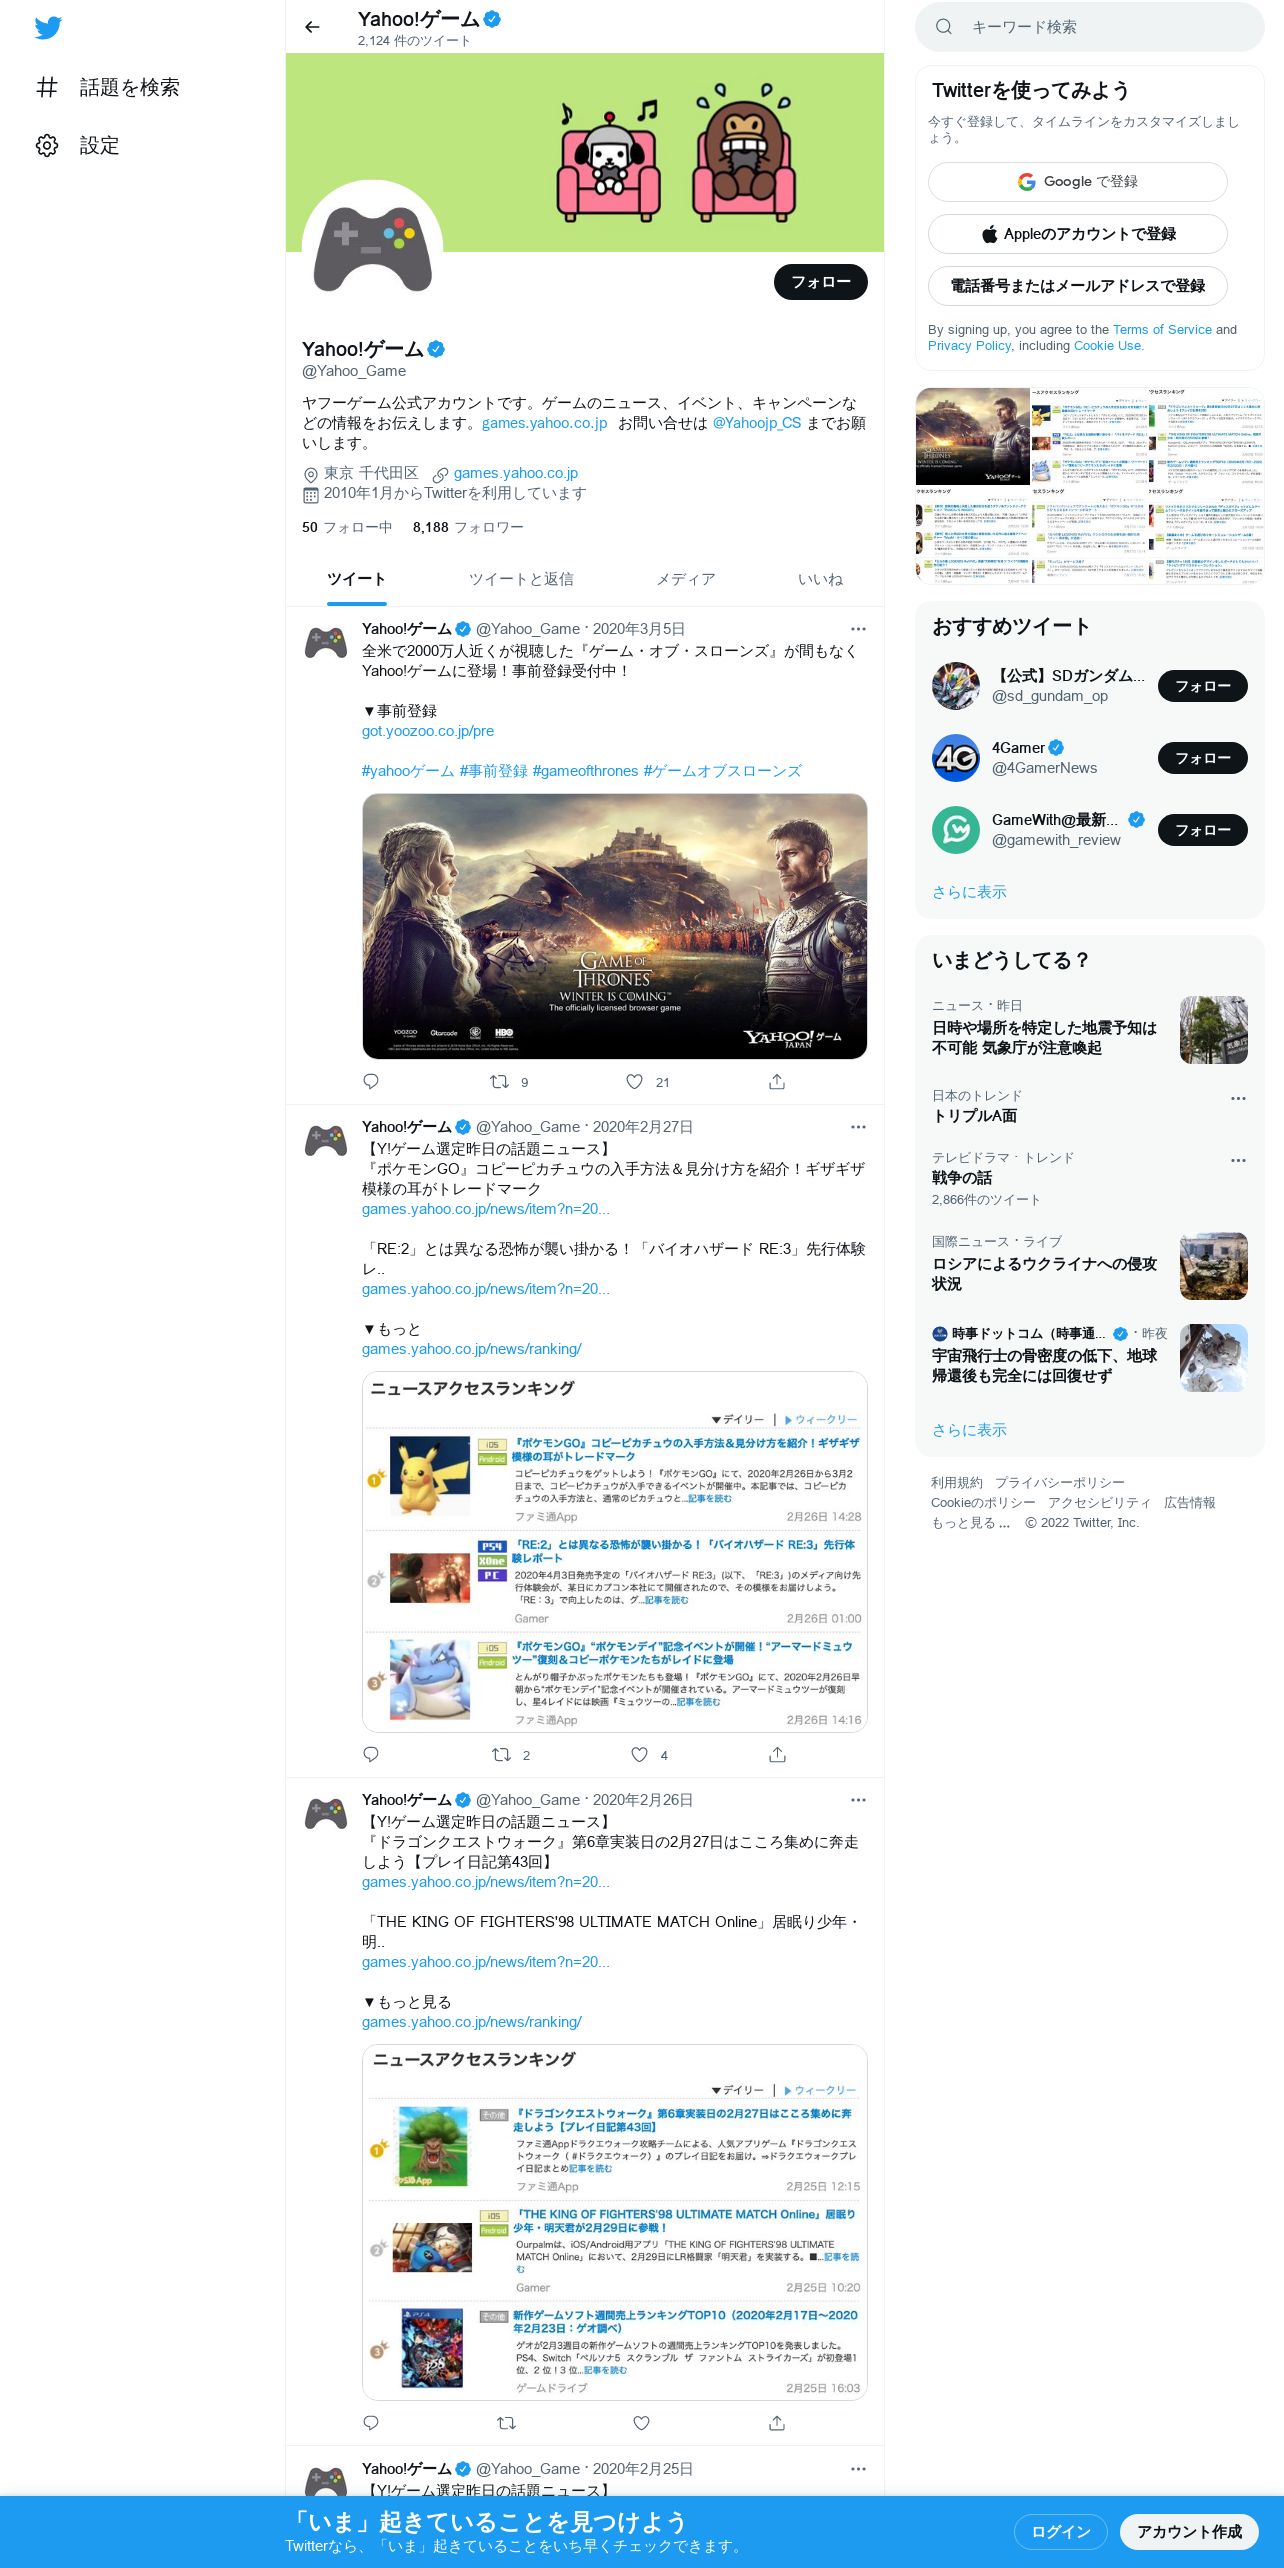Open the 利用規約 footer link
The height and width of the screenshot is (2568, 1284).
(957, 1483)
